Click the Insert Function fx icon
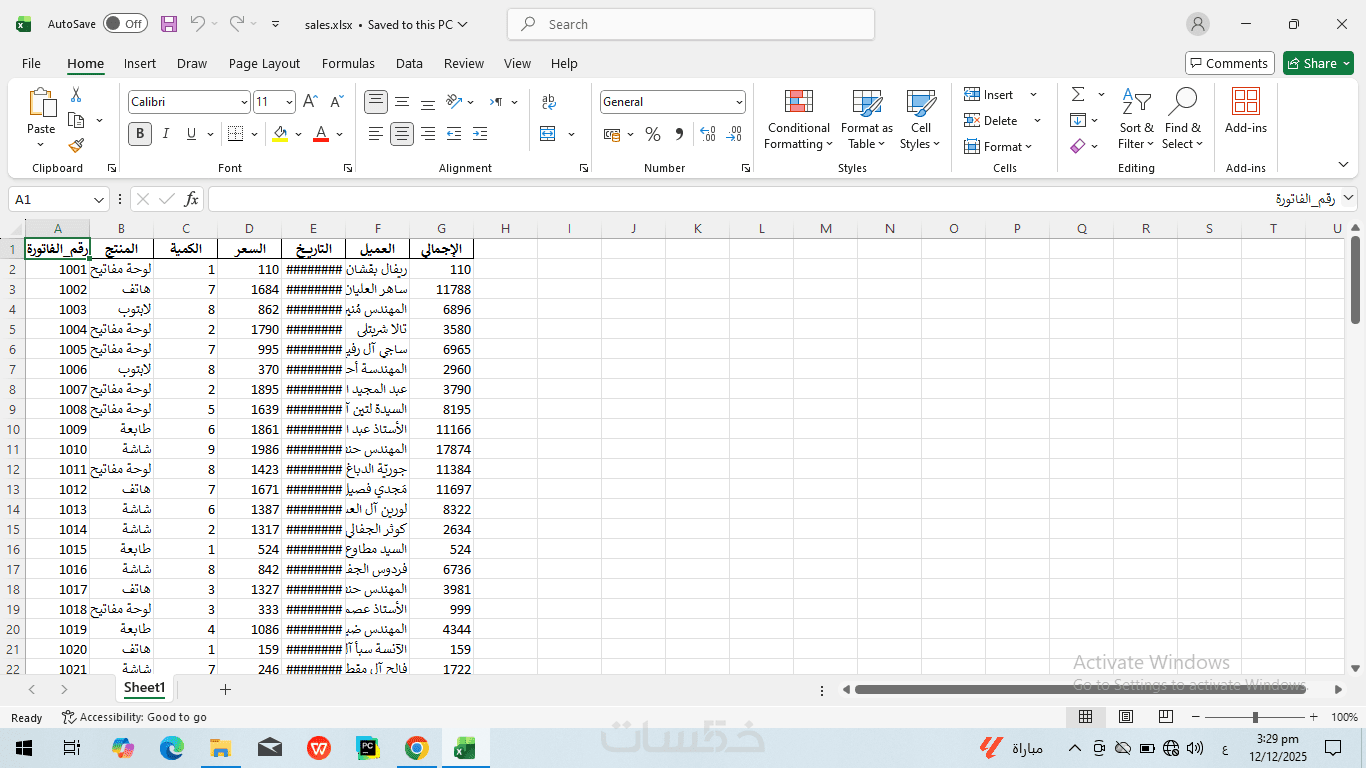This screenshot has width=1366, height=768. coord(191,199)
